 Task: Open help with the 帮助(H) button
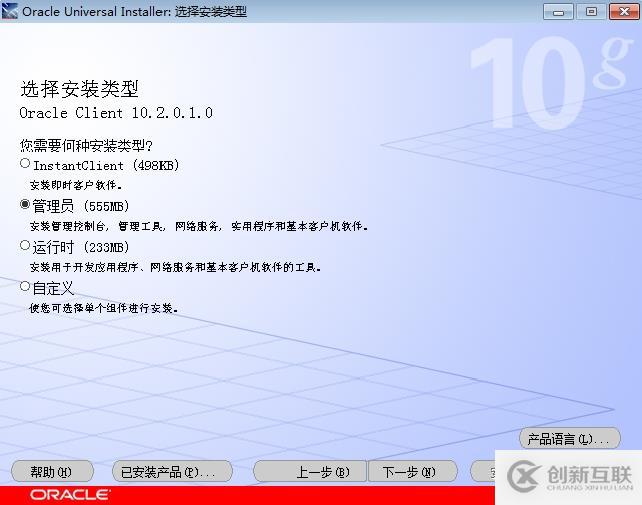[52, 472]
